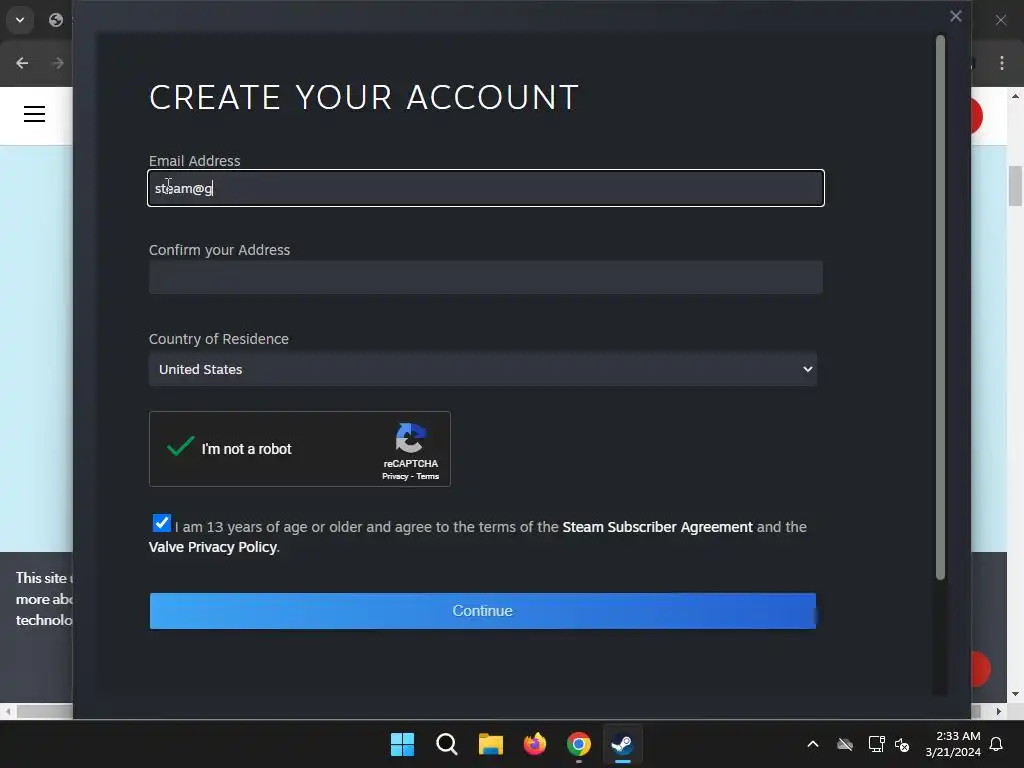Open the hamburger menu on the background page
The image size is (1024, 768).
35,114
